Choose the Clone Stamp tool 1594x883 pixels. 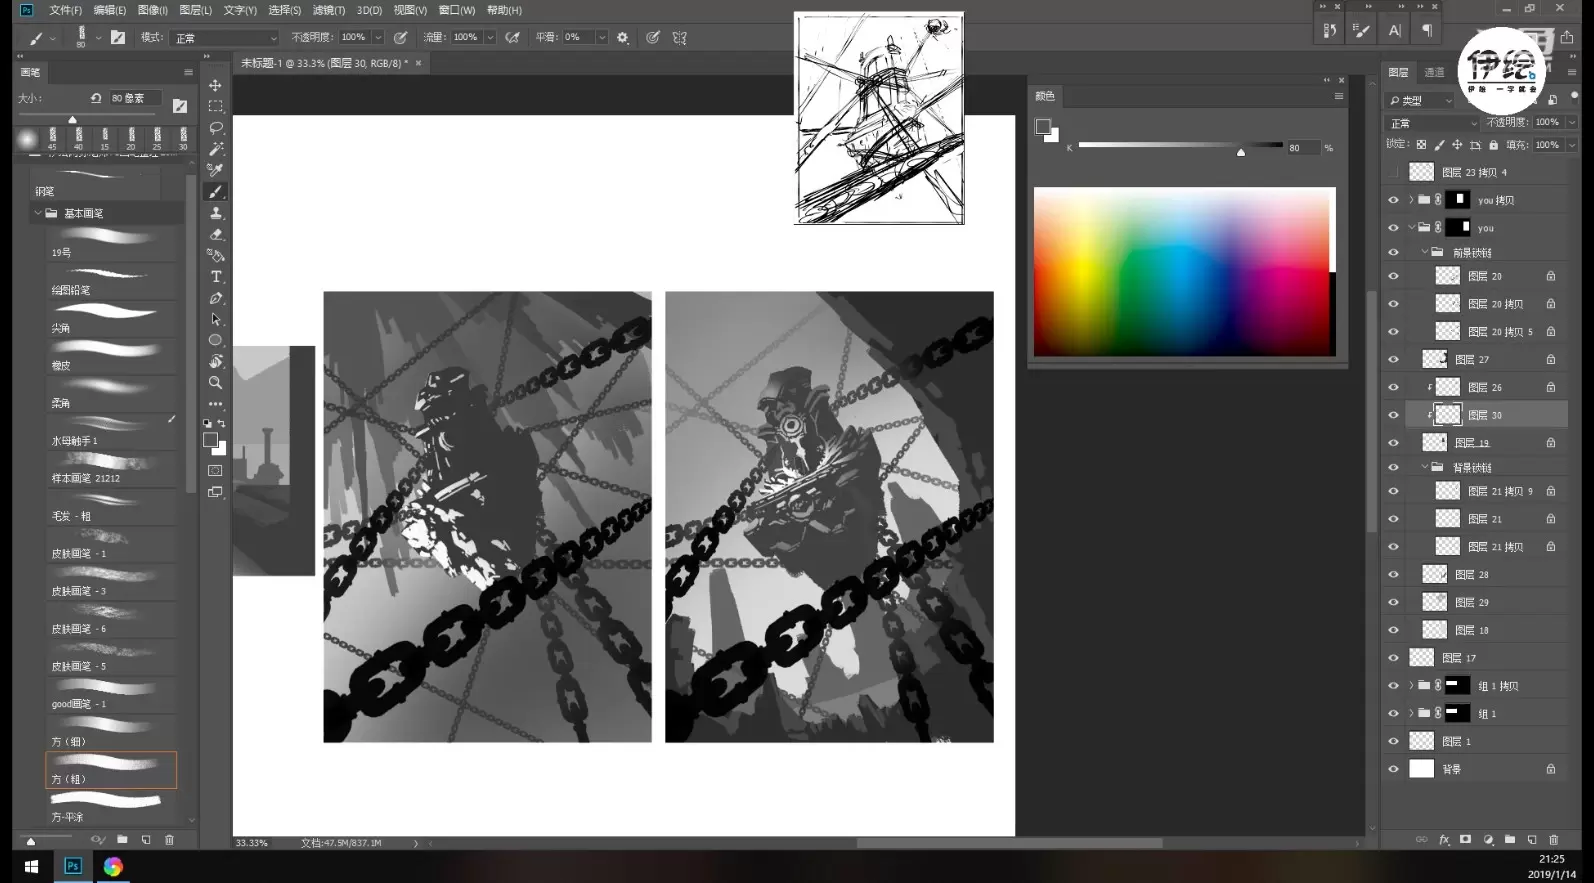pos(215,213)
